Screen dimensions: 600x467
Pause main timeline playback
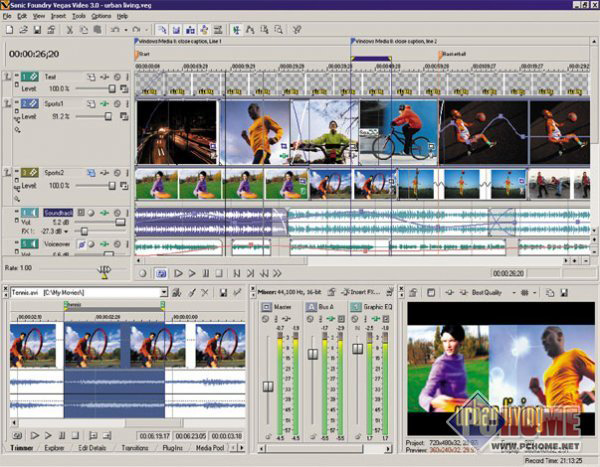206,273
